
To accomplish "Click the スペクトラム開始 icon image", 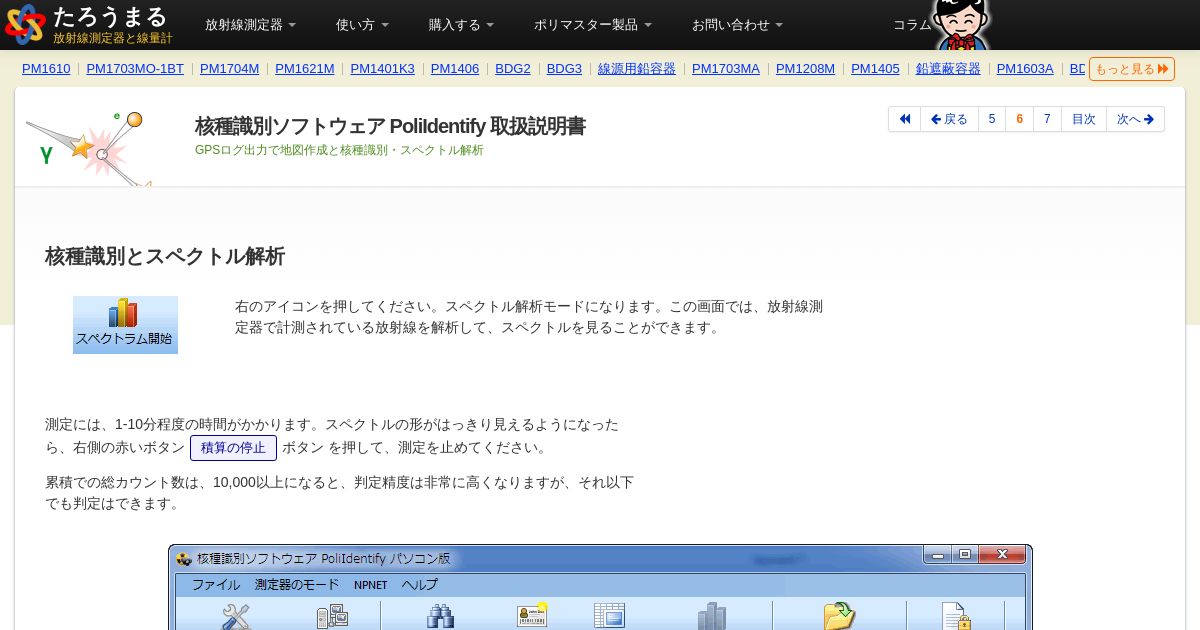I will point(125,325).
